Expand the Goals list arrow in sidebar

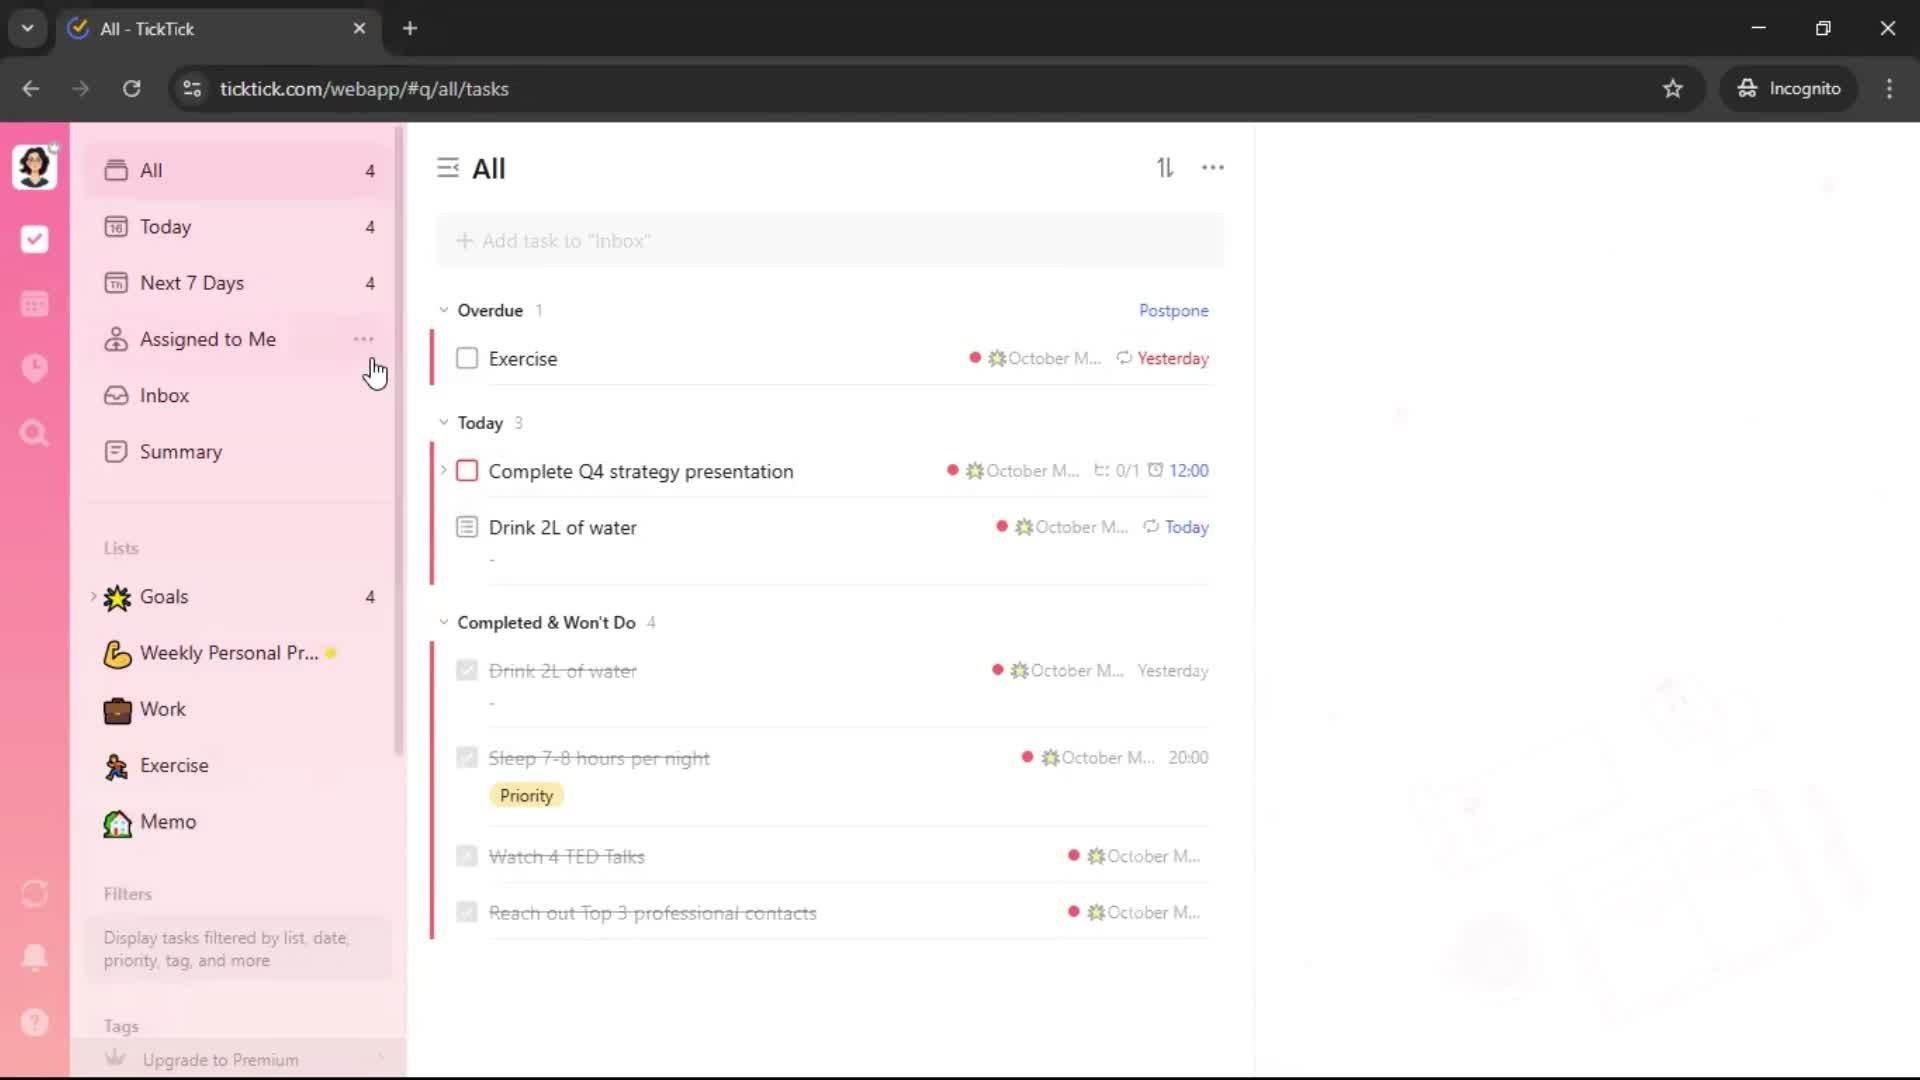(94, 596)
